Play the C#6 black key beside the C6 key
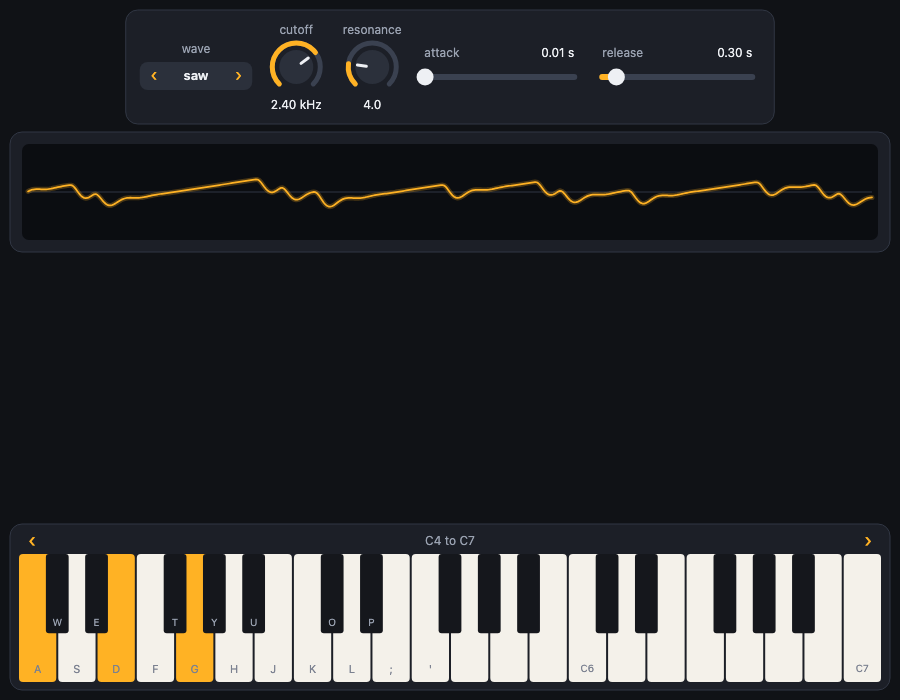 (x=607, y=593)
